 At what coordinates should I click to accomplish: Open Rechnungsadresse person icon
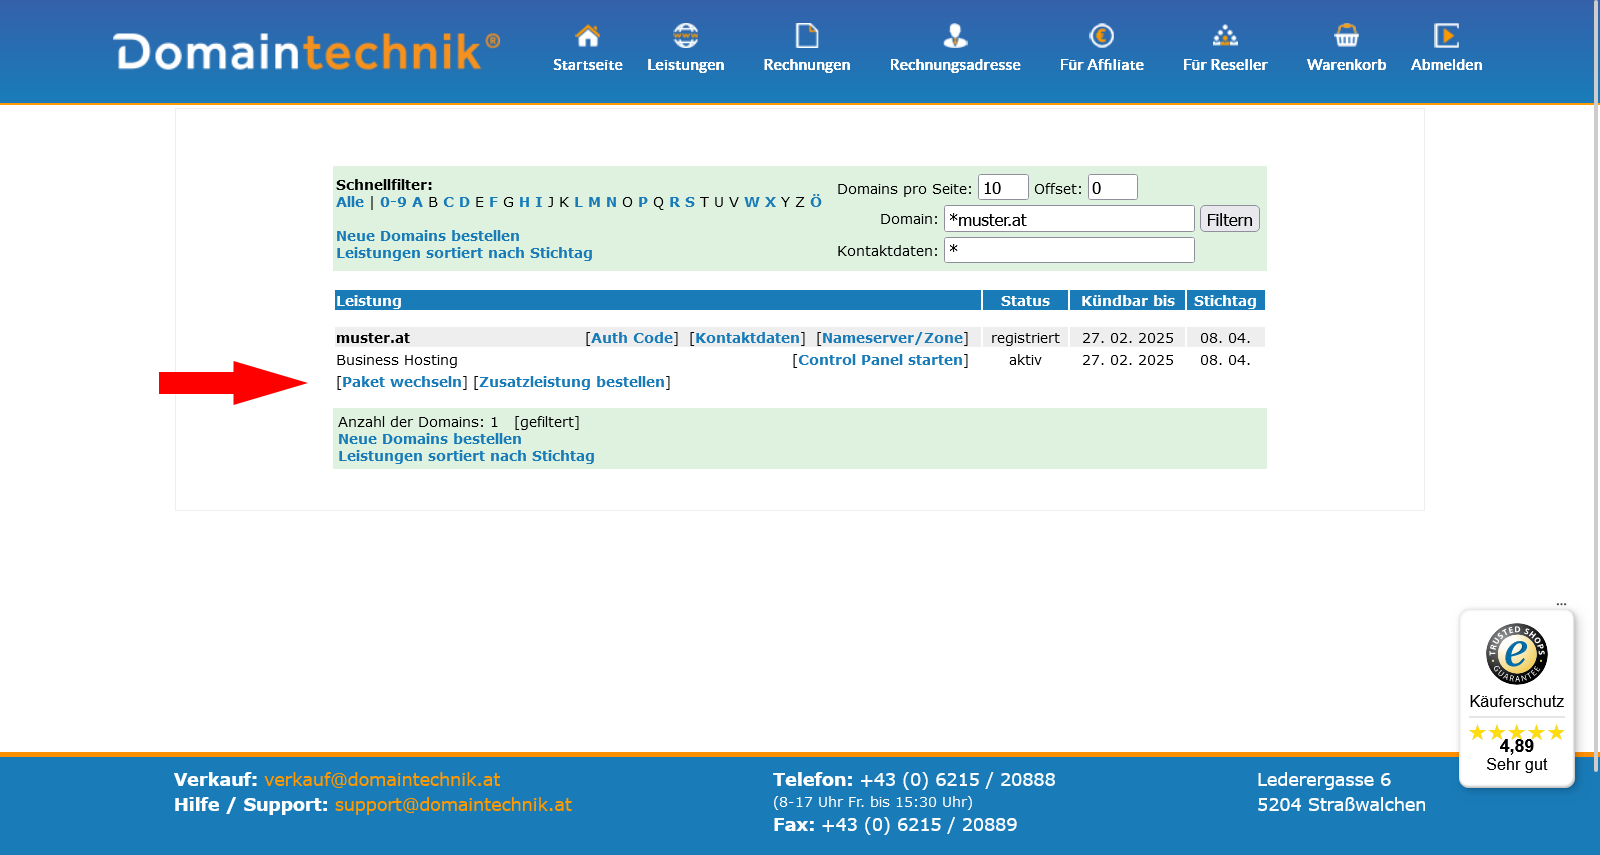(x=955, y=36)
